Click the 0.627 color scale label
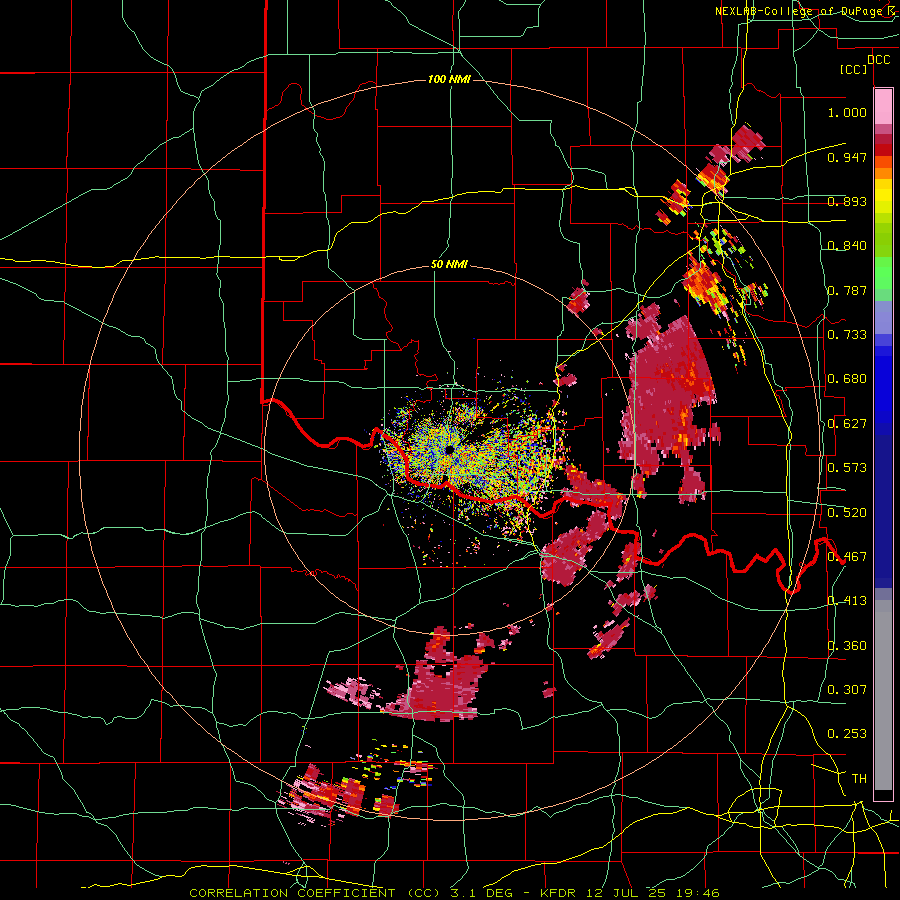Viewport: 900px width, 900px height. [847, 424]
